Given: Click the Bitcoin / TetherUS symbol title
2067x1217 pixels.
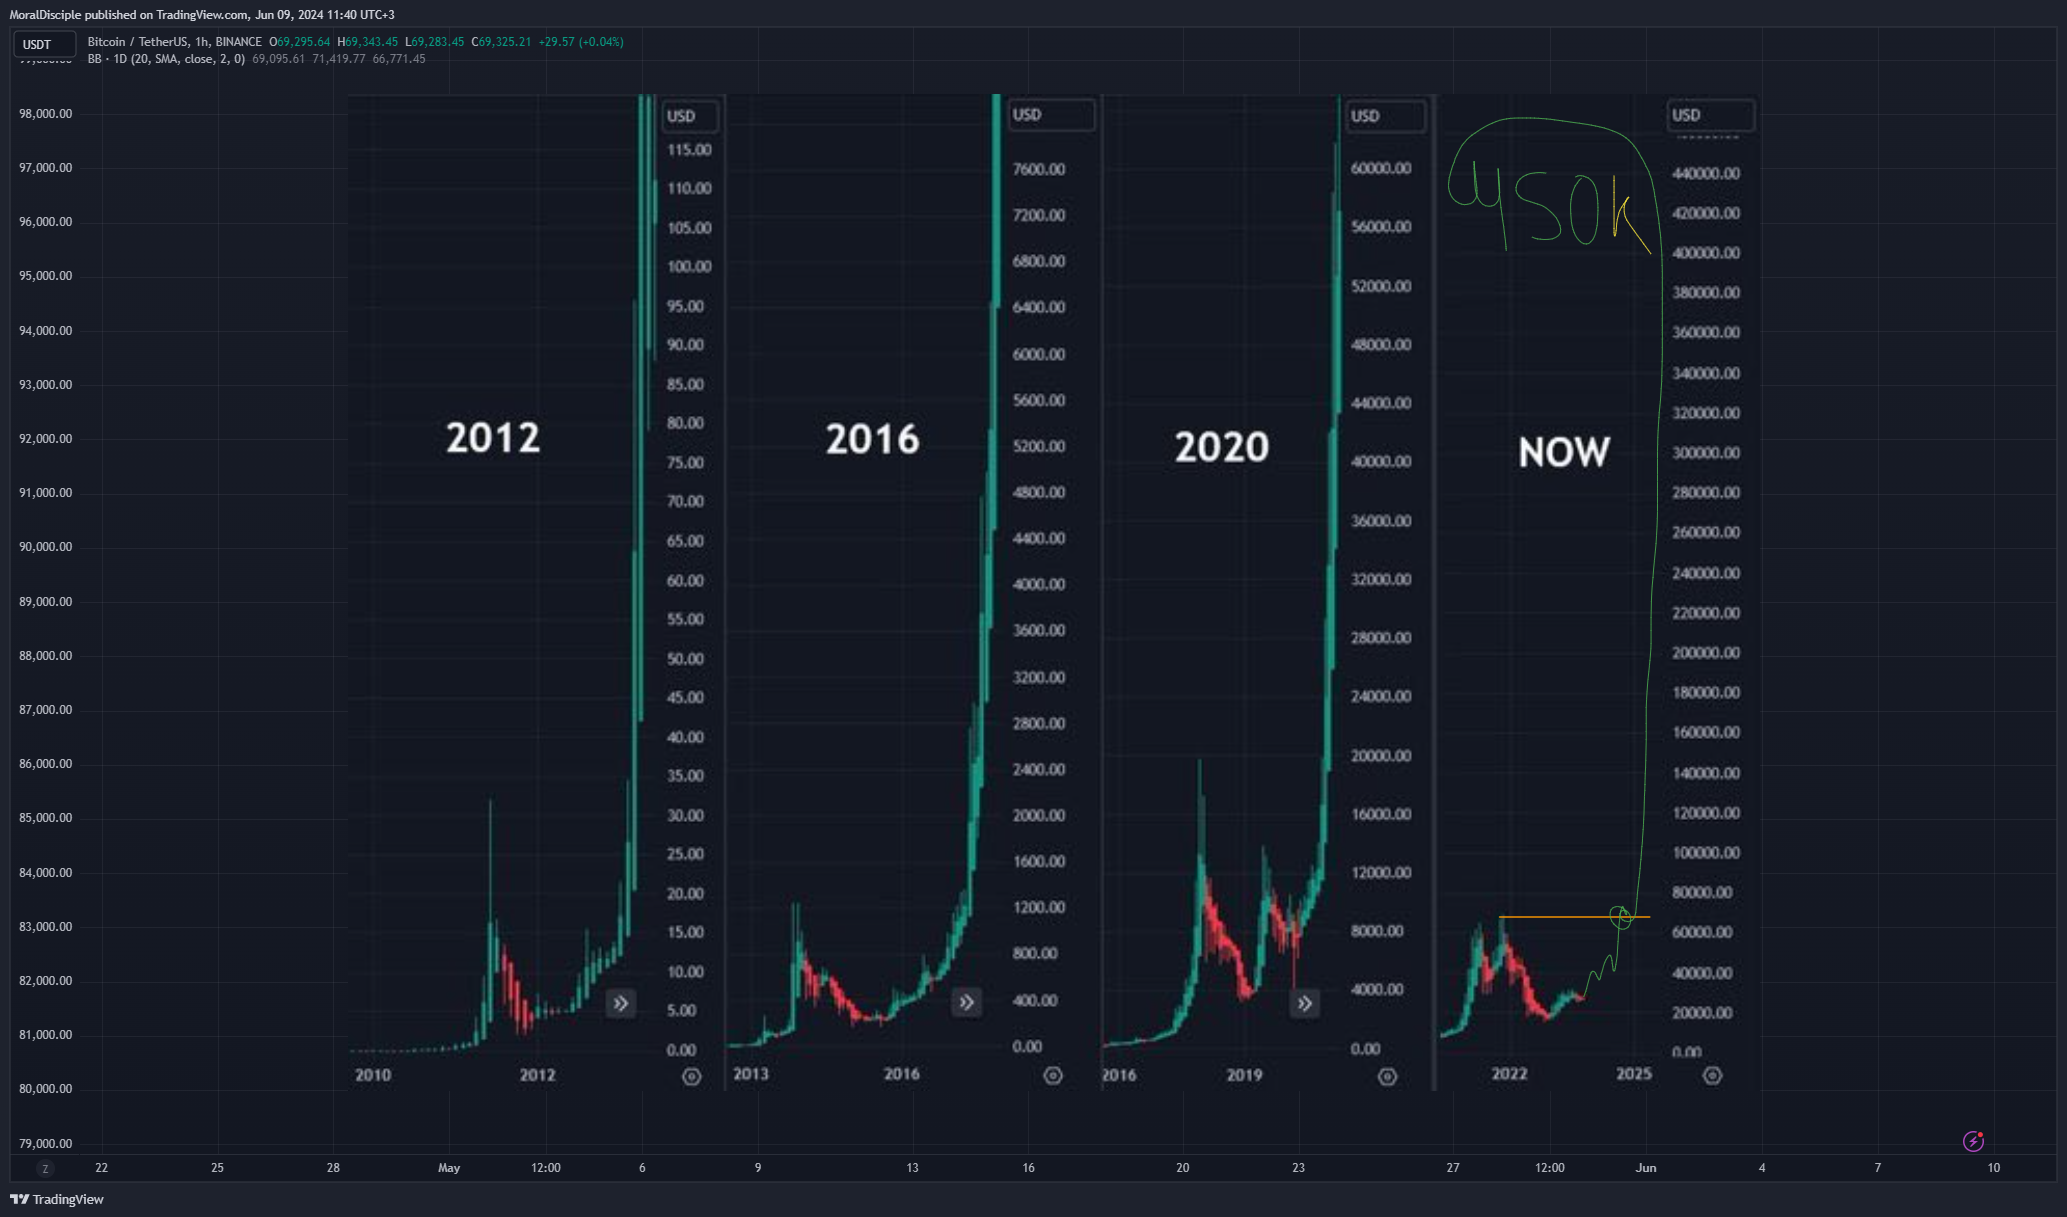Looking at the screenshot, I should [175, 42].
